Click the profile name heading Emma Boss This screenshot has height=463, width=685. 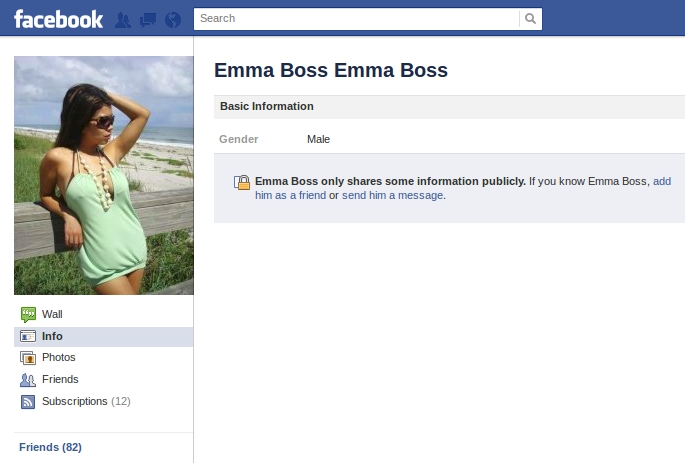point(331,70)
